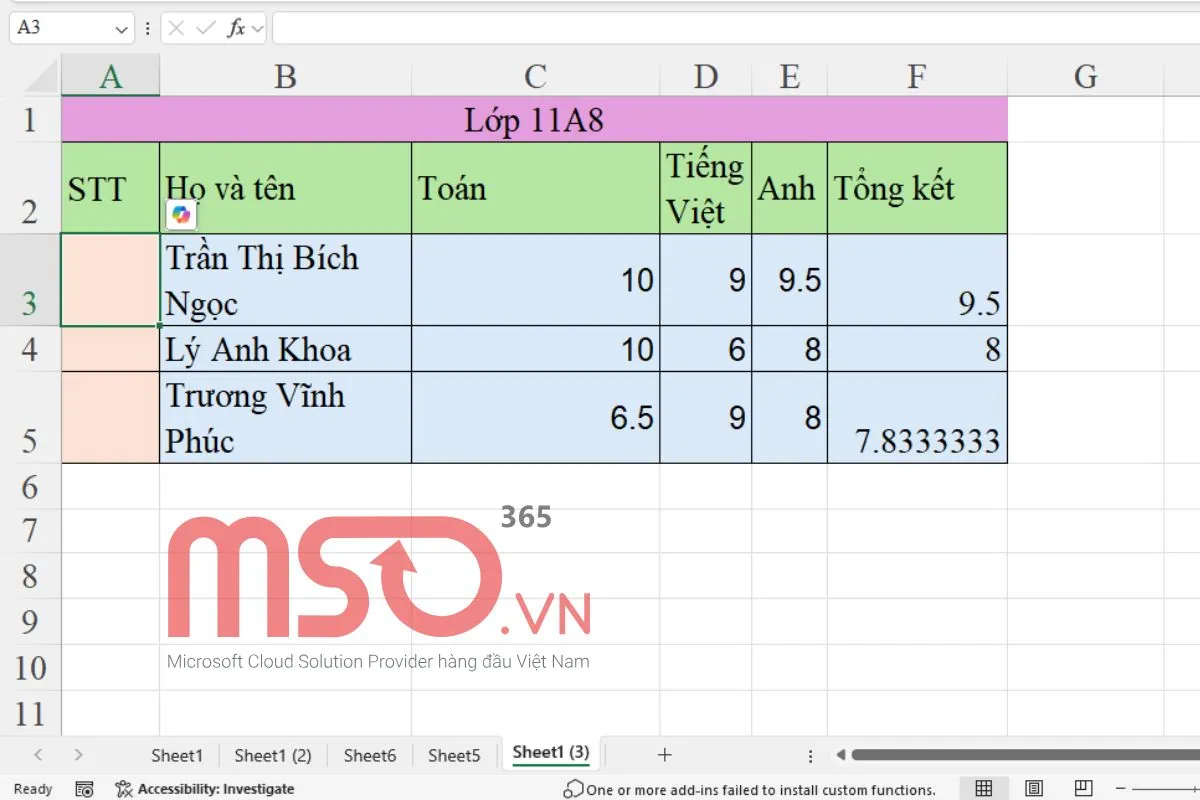This screenshot has width=1200, height=800.
Task: Click the Cancel (X) icon in formula bar
Action: coord(177,28)
